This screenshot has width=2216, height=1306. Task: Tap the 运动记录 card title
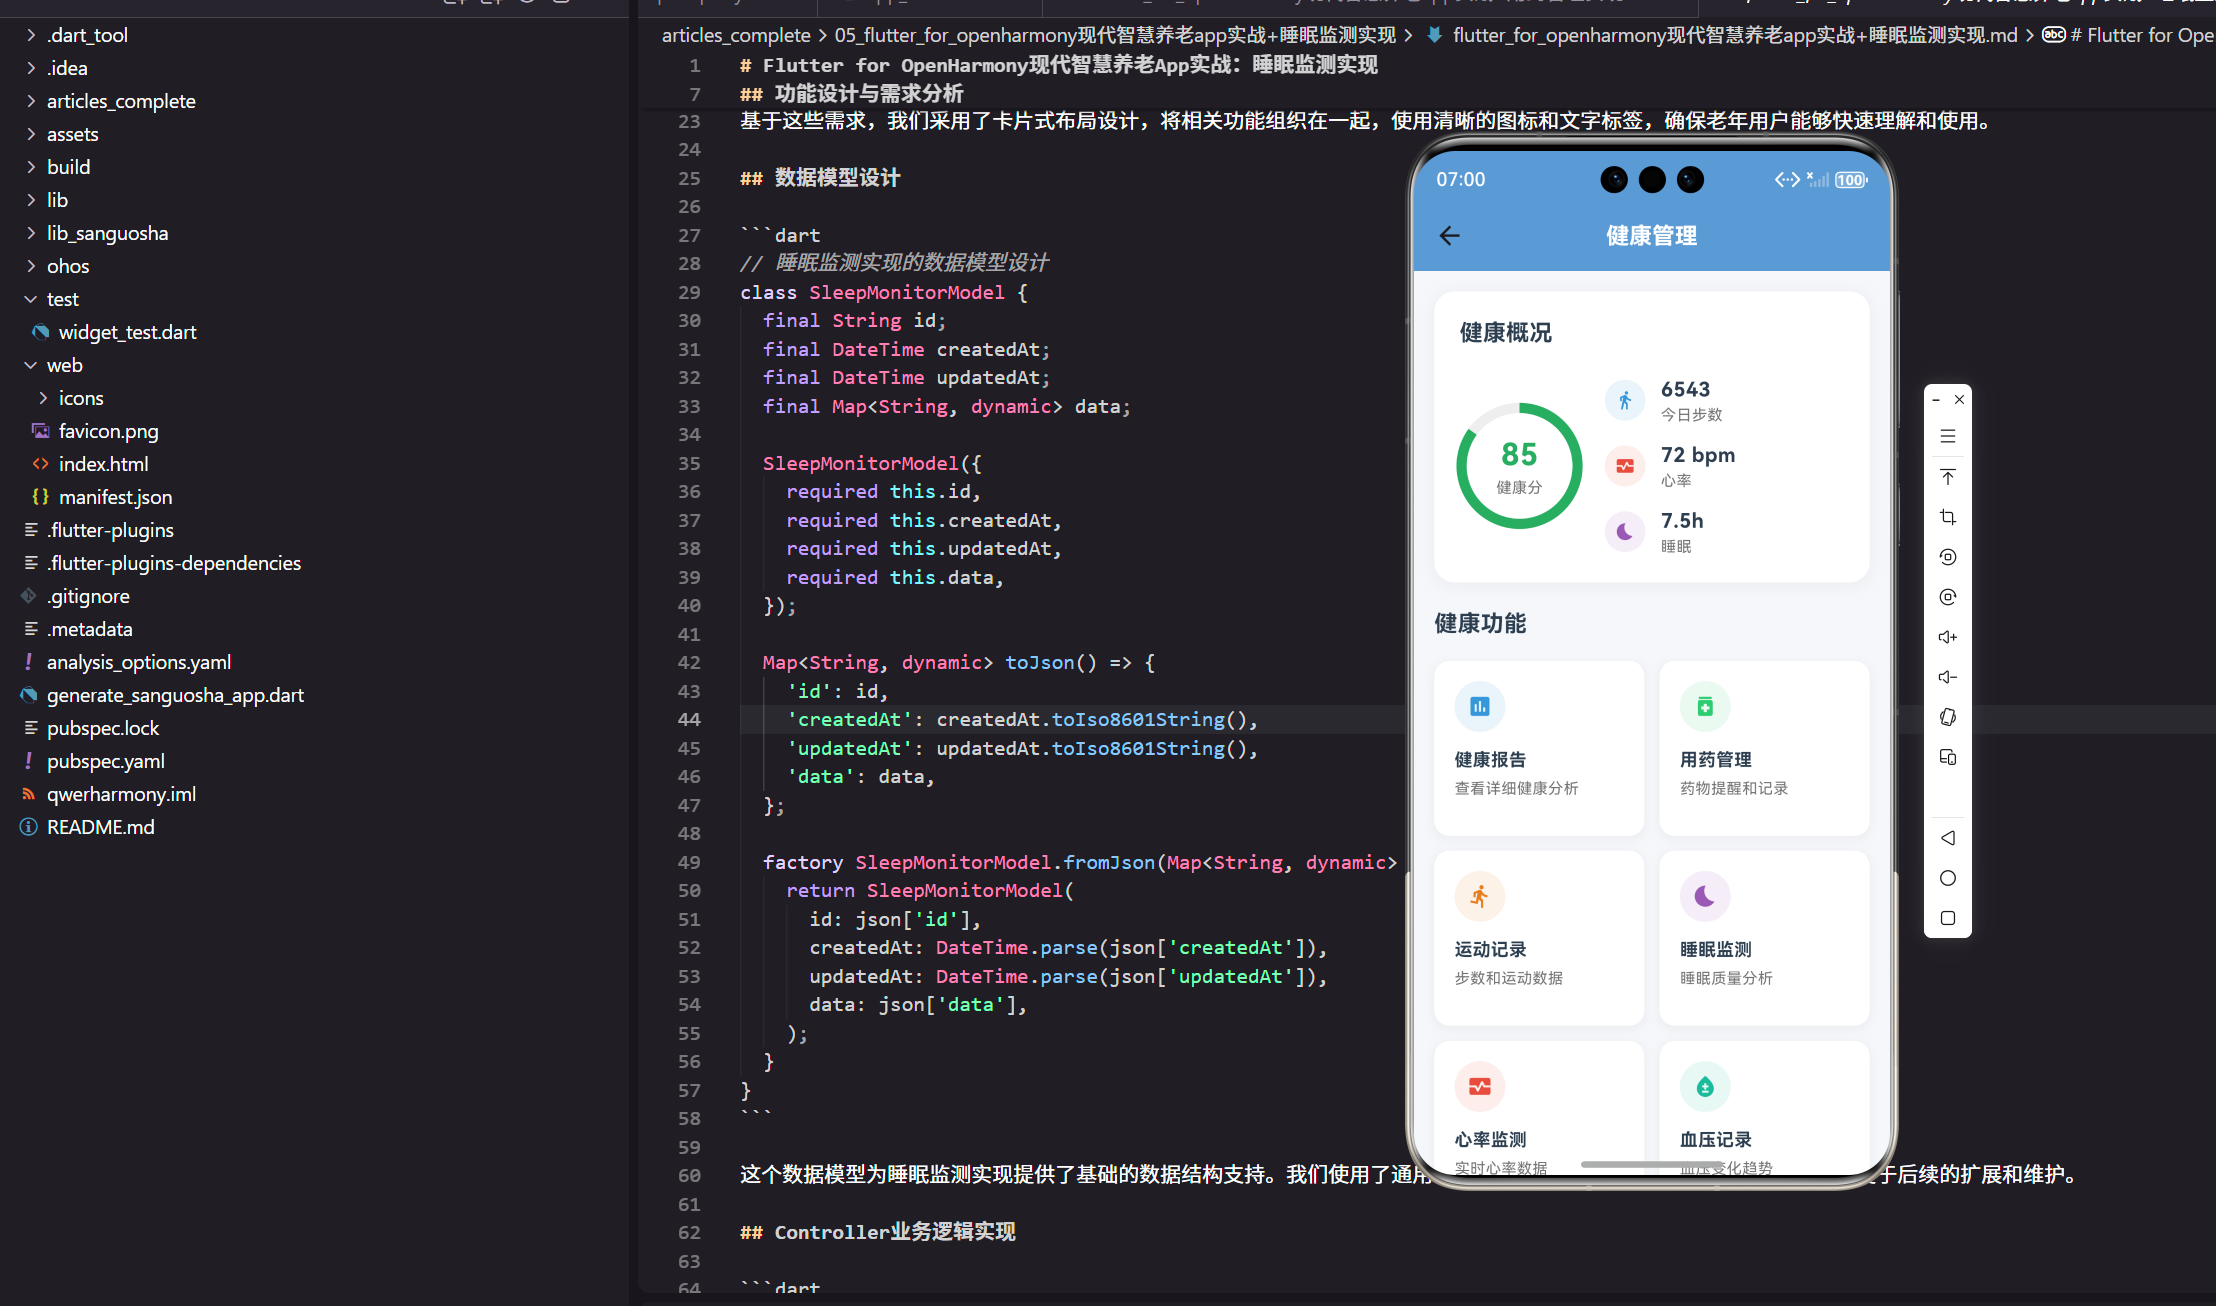pyautogui.click(x=1490, y=949)
